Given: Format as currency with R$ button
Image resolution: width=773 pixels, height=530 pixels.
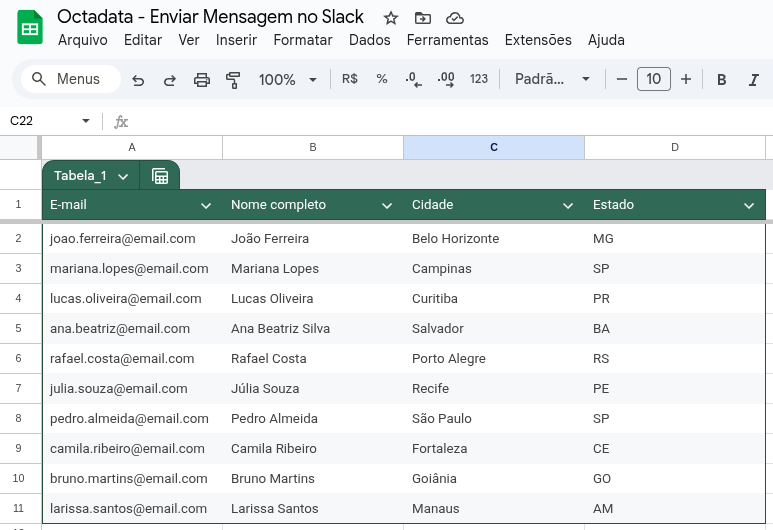Looking at the screenshot, I should (350, 79).
